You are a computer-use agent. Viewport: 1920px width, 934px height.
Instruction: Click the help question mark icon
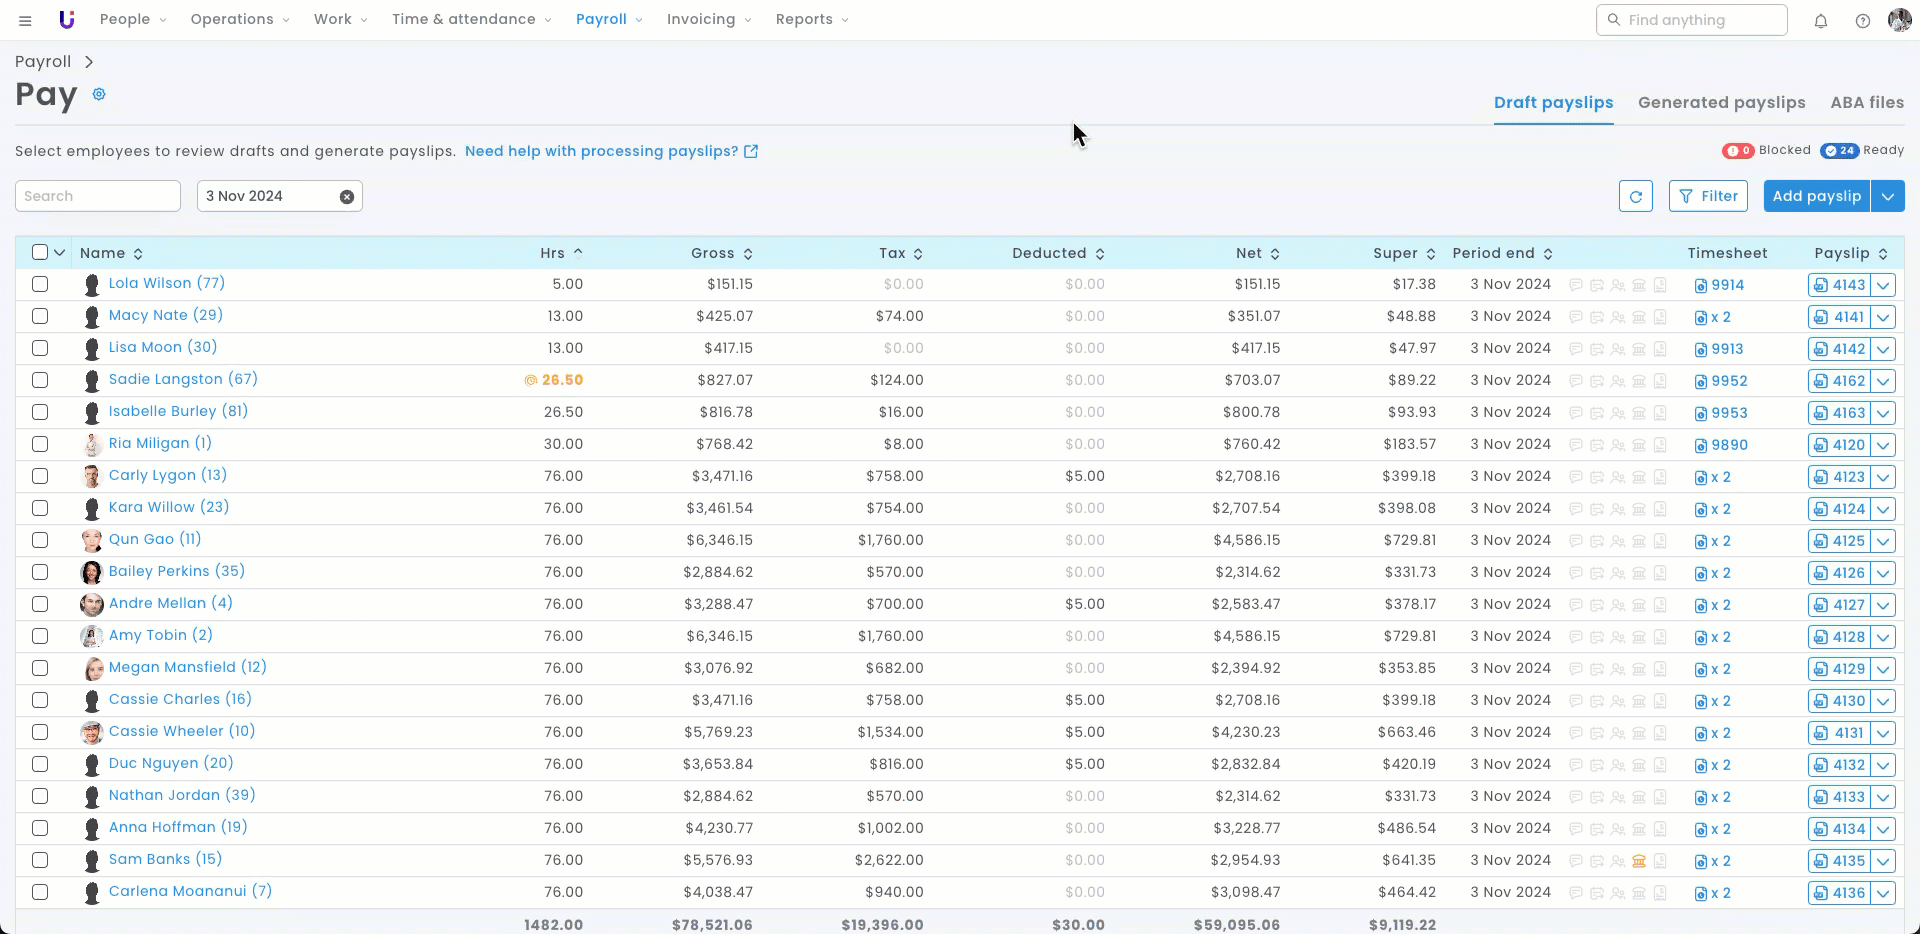[x=1862, y=20]
